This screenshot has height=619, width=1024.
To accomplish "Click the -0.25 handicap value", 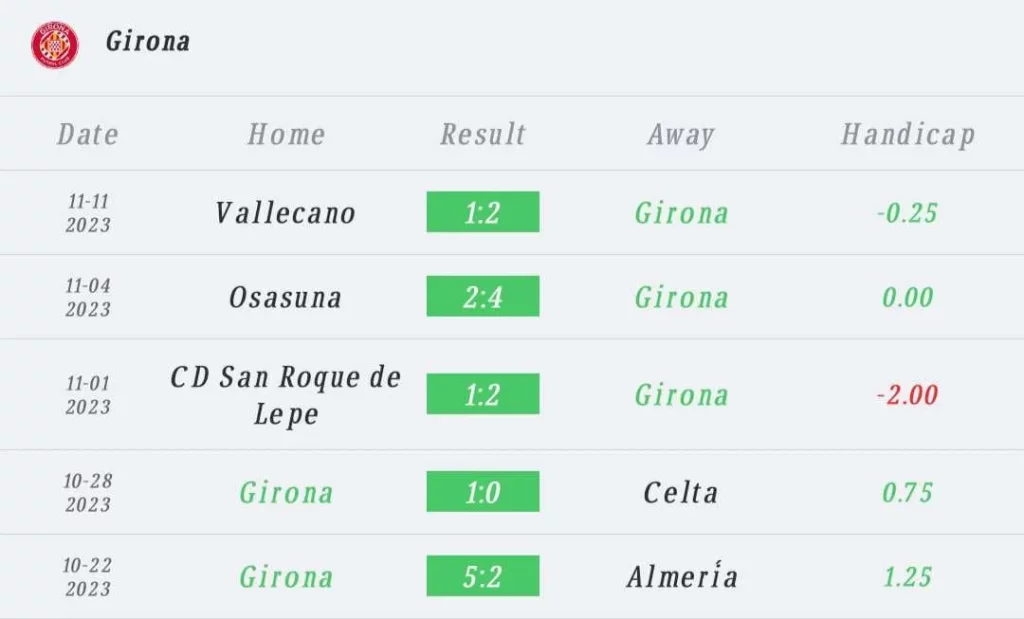I will pos(907,213).
